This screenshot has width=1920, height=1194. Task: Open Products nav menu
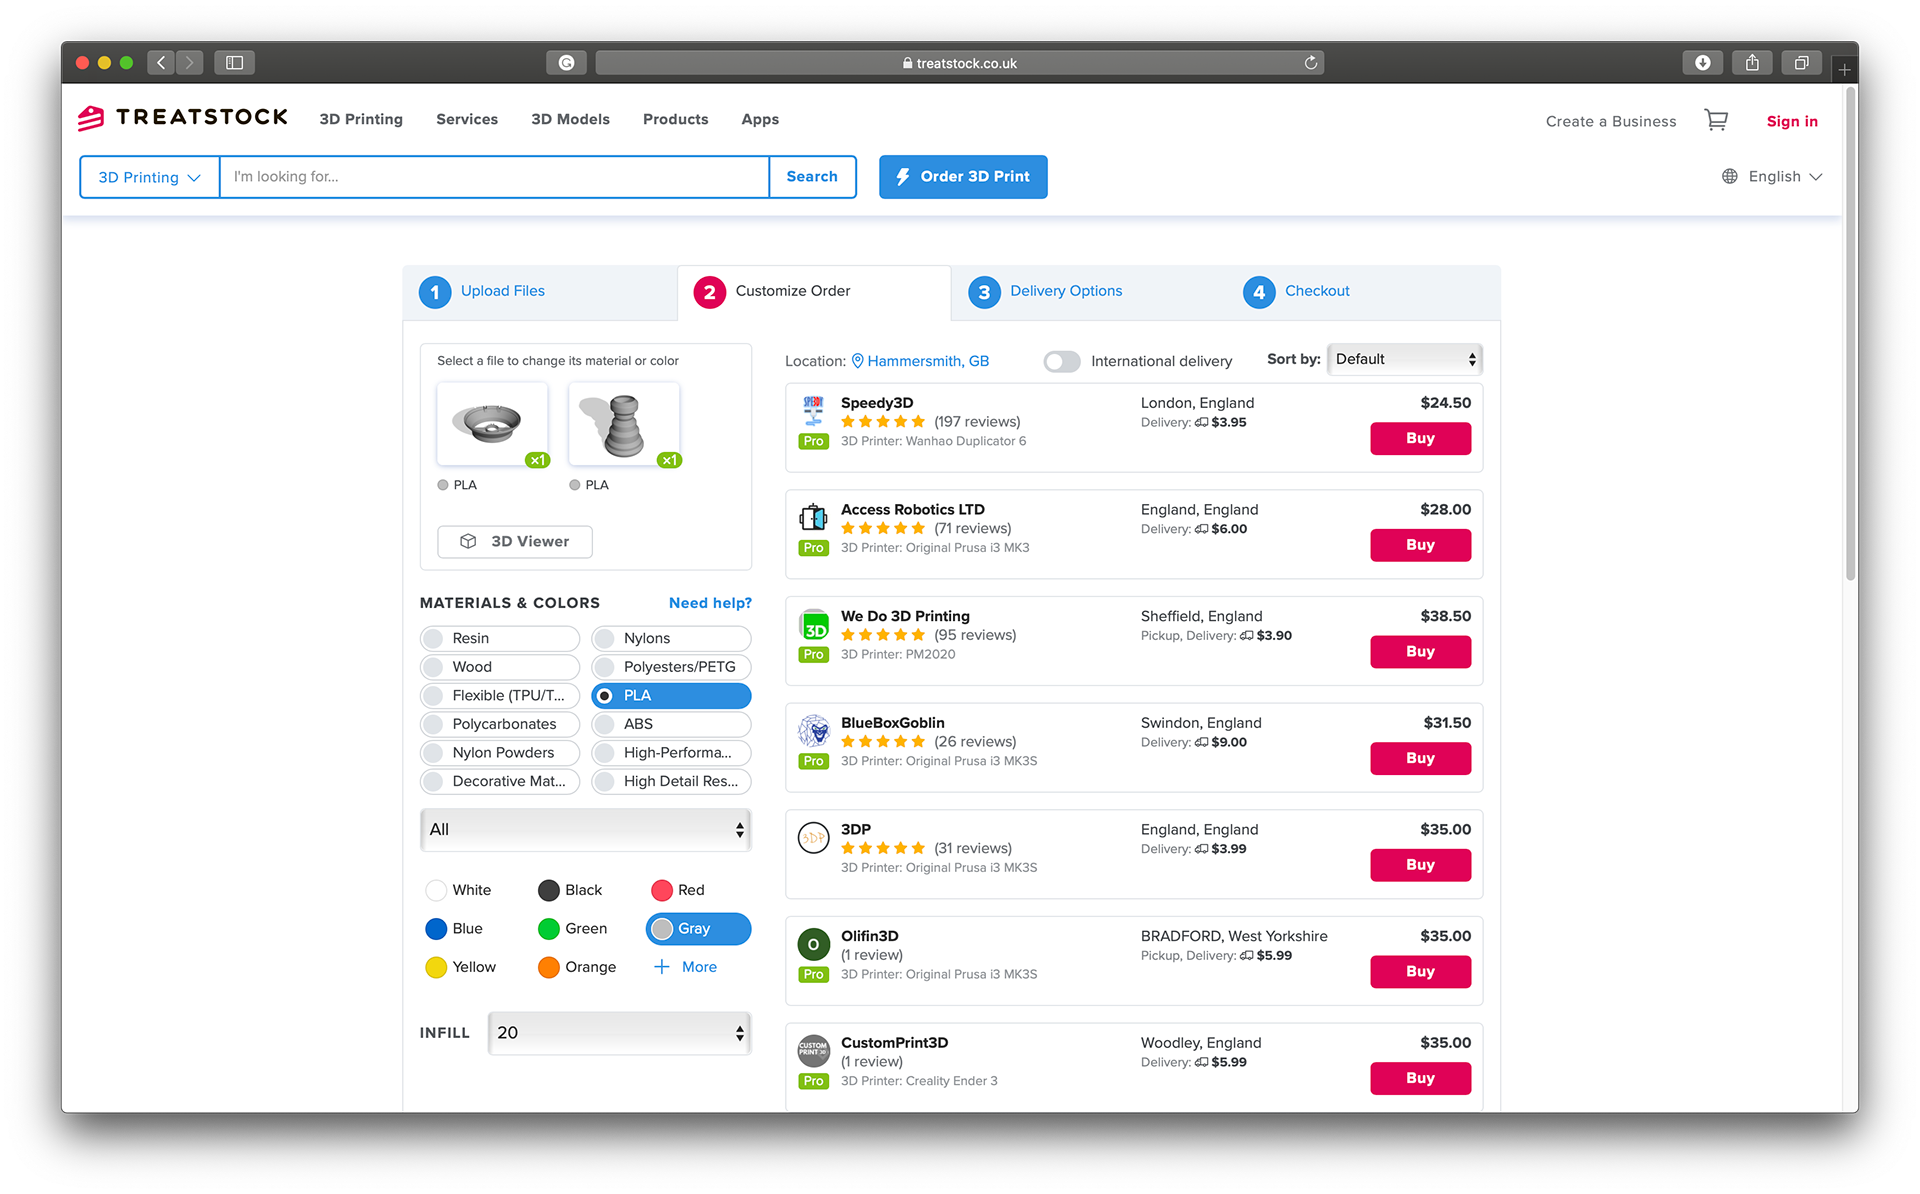(x=675, y=119)
